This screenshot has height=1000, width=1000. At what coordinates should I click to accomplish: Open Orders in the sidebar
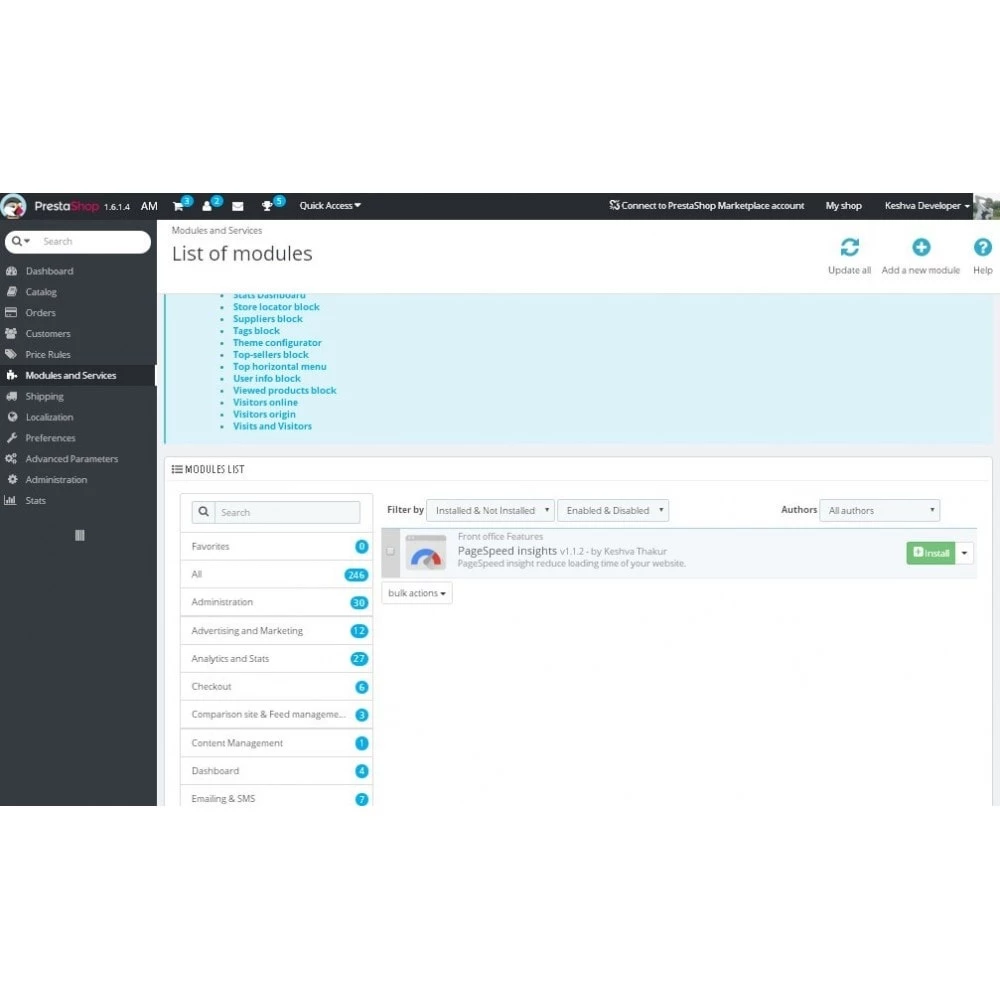point(40,312)
